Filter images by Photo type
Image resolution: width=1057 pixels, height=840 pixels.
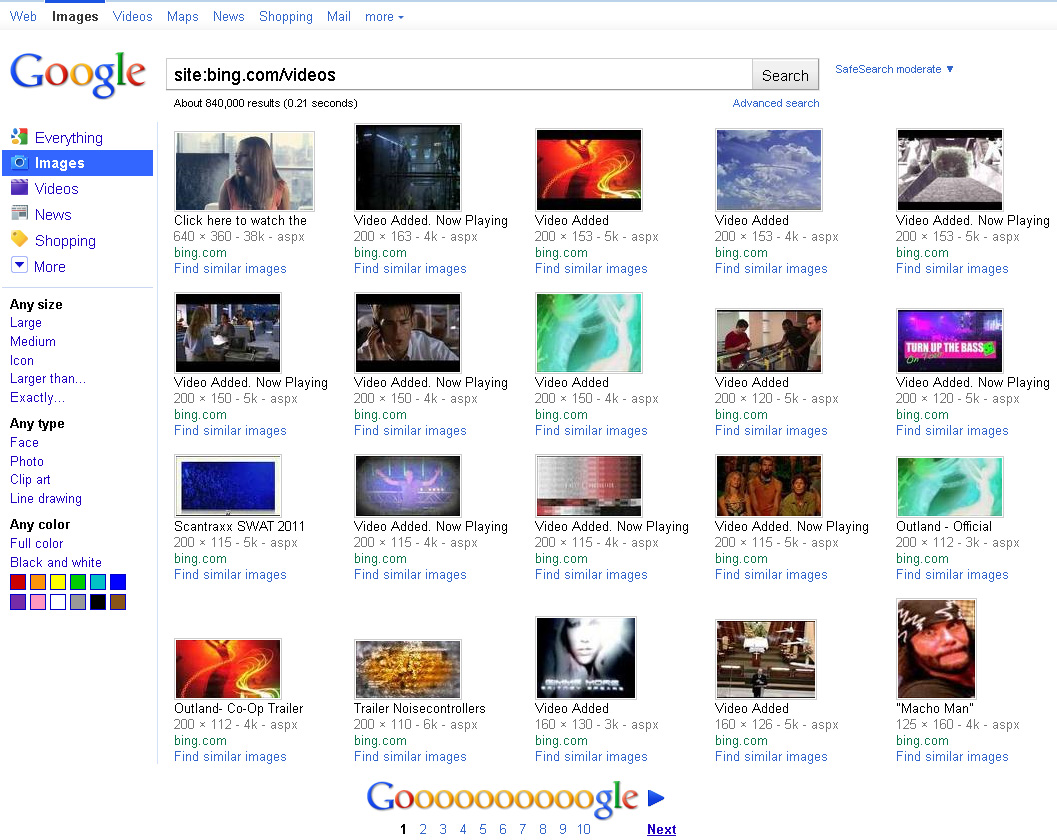coord(27,462)
